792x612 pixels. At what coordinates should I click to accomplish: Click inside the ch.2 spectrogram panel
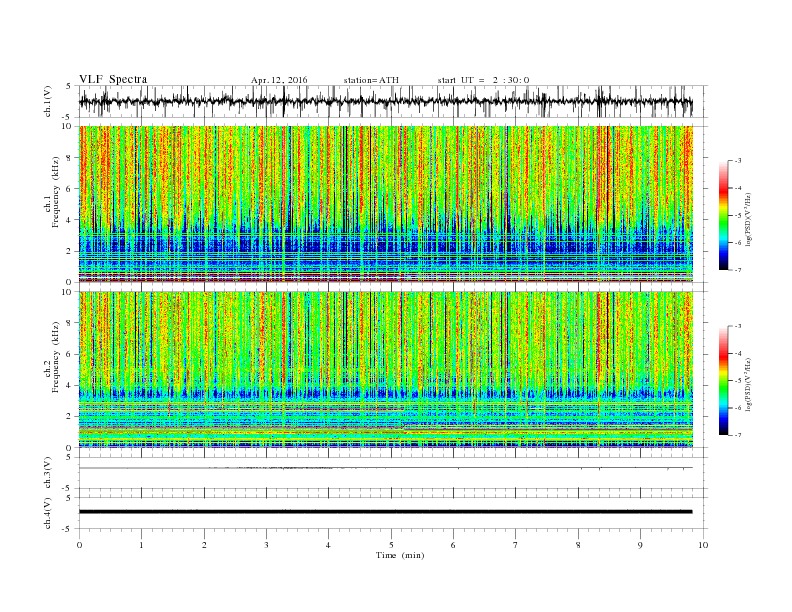(x=386, y=370)
